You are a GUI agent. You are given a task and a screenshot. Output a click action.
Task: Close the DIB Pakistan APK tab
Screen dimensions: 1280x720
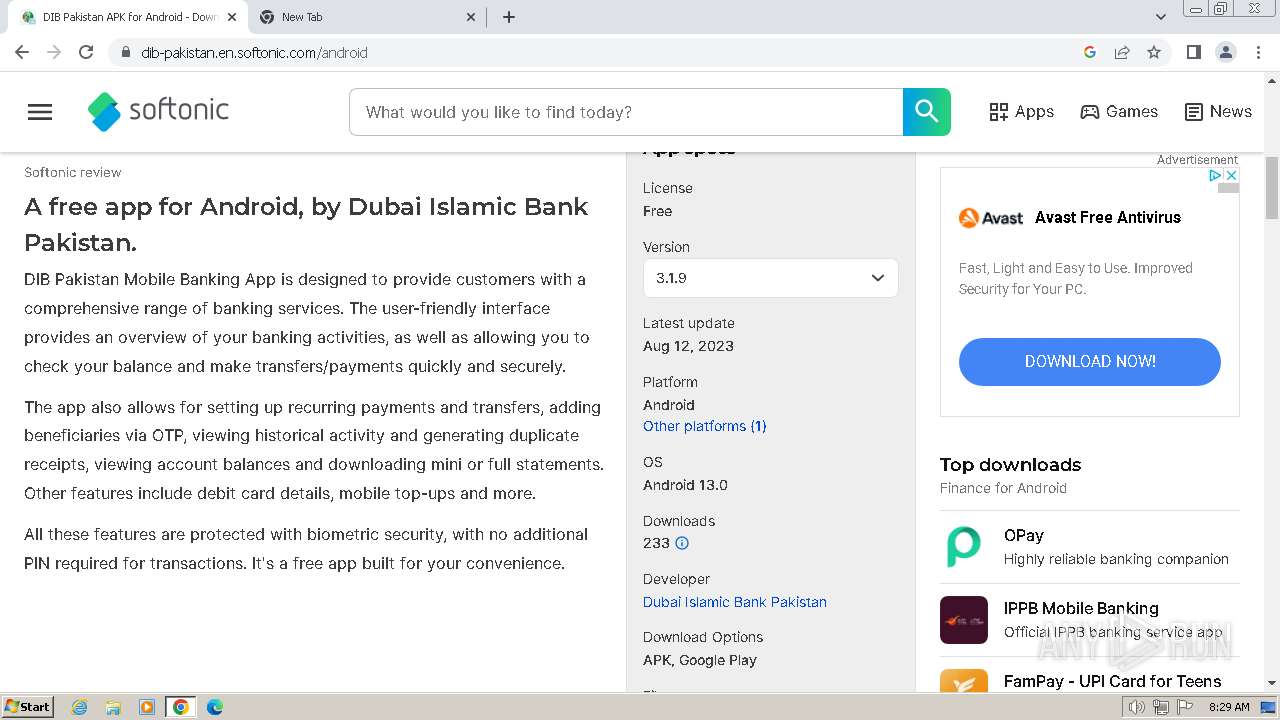coord(232,17)
